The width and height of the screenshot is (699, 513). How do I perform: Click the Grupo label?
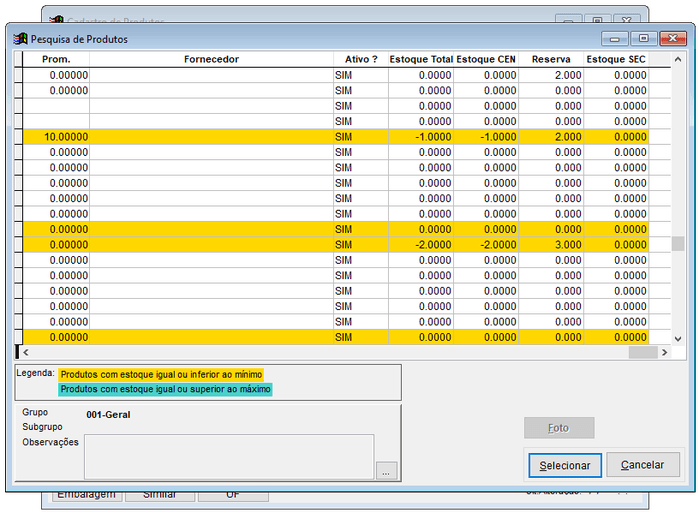tap(35, 412)
